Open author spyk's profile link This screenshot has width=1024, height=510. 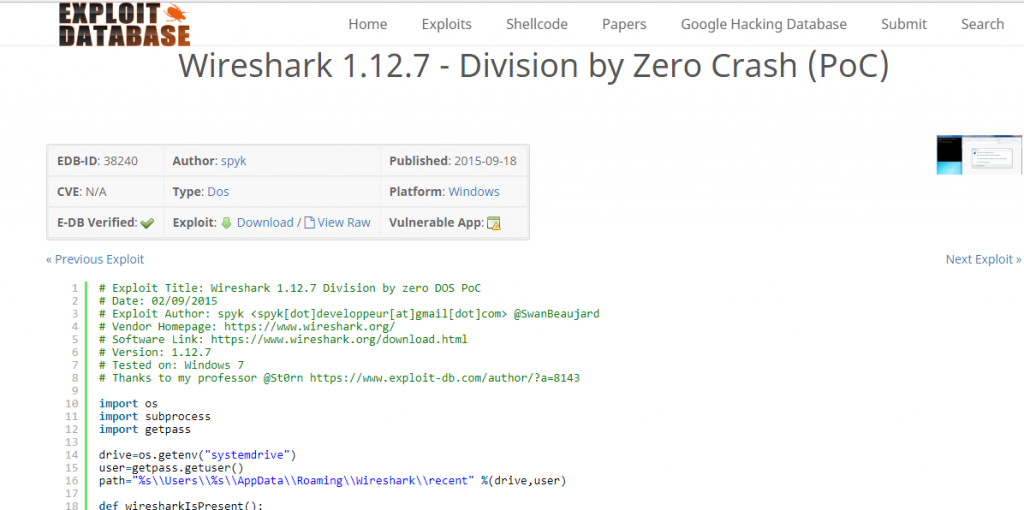(233, 161)
